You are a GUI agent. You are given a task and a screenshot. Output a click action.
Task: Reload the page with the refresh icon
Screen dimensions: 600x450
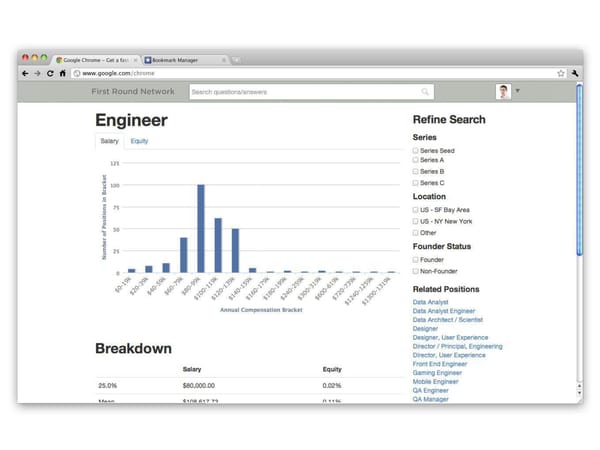coord(49,73)
